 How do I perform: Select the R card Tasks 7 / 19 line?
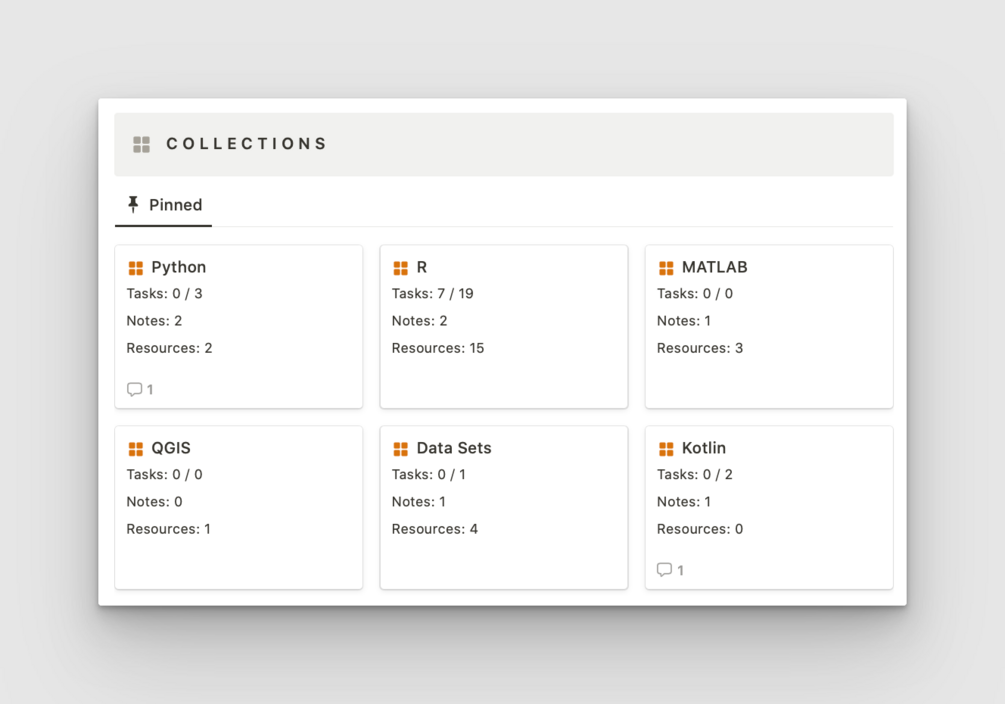coord(433,294)
